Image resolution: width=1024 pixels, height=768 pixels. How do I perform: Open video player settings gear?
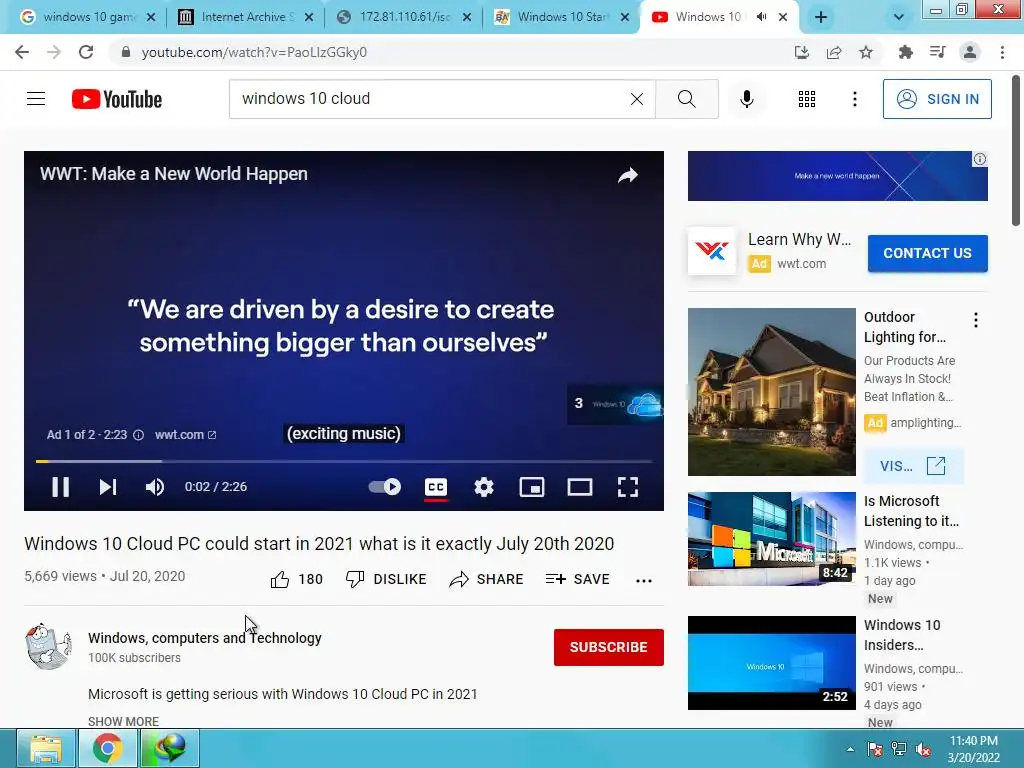click(484, 487)
